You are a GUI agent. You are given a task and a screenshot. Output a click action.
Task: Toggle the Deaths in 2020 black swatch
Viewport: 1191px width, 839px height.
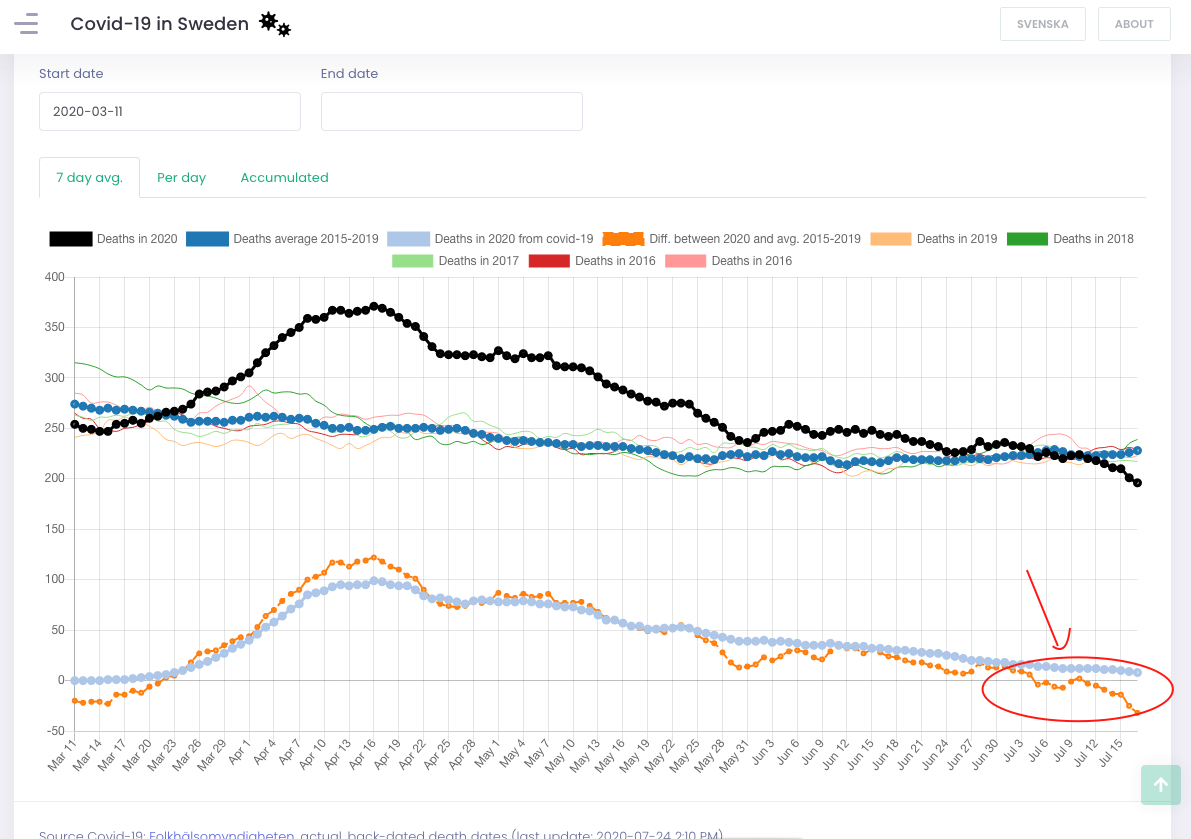[x=71, y=239]
